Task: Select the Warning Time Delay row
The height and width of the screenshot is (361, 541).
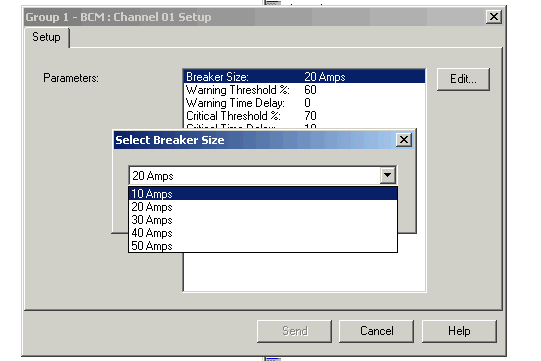Action: click(x=304, y=103)
